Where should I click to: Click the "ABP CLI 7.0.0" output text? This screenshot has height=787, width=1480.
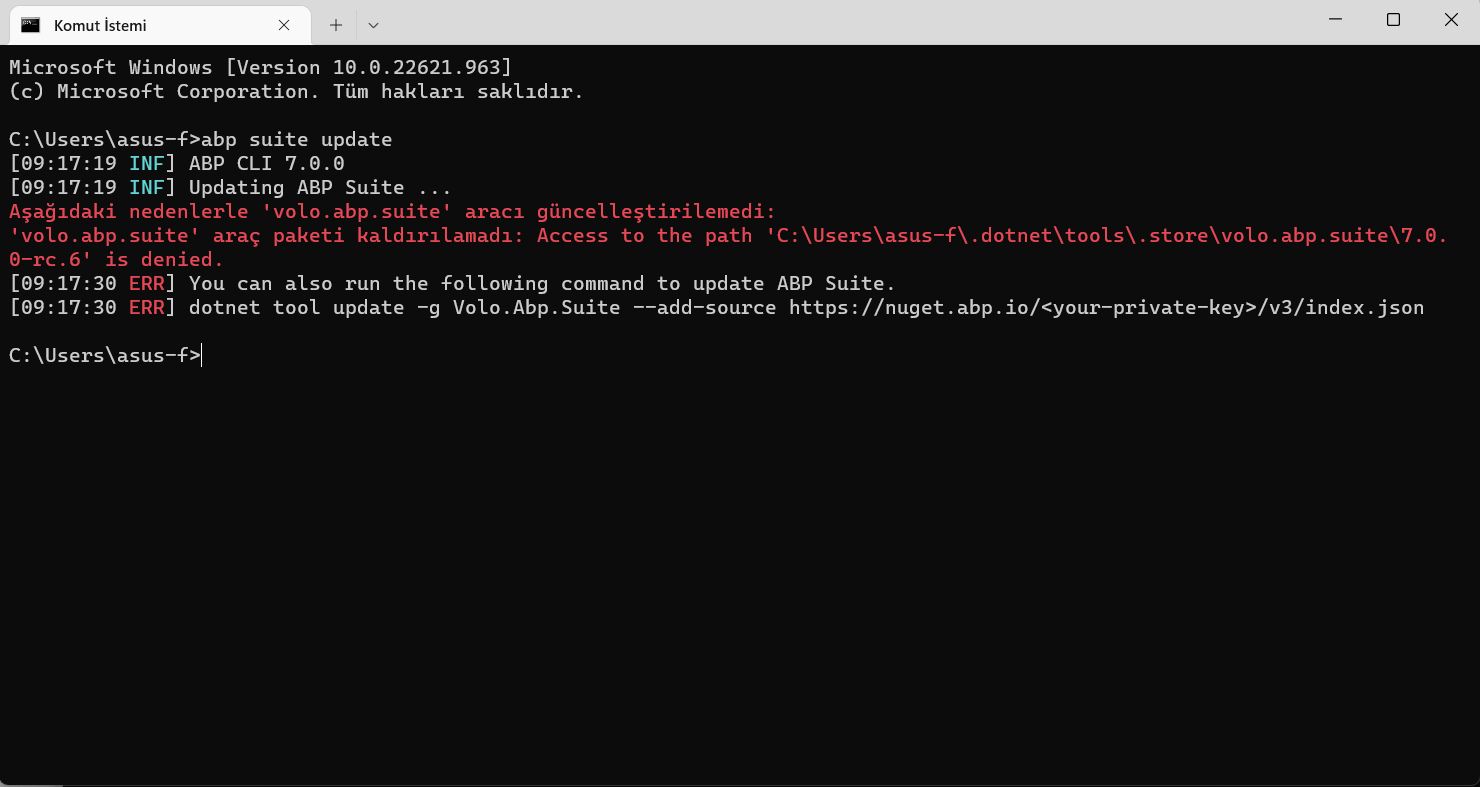click(266, 164)
